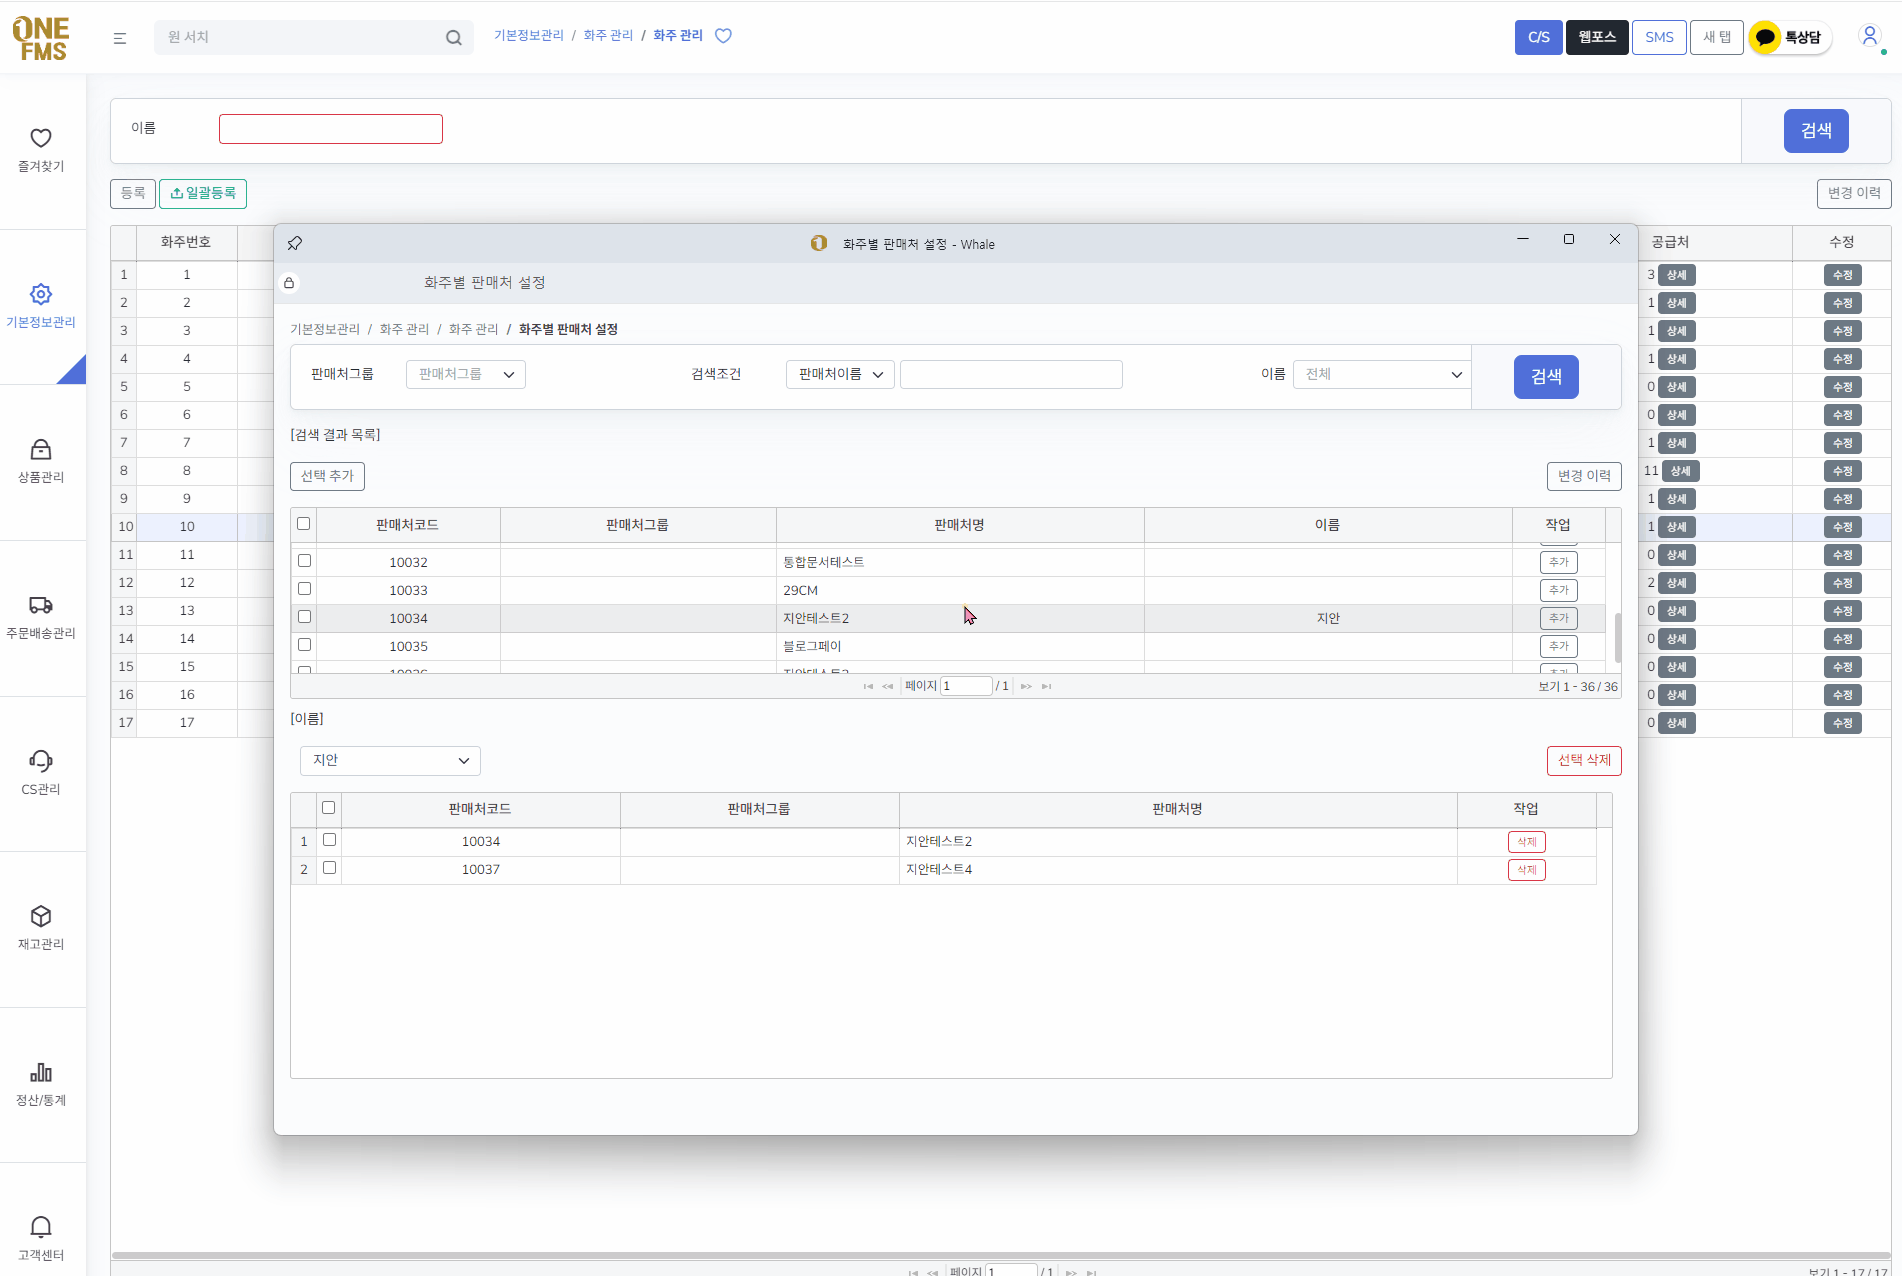
Task: Click the 등록 button in main window
Action: 133,193
